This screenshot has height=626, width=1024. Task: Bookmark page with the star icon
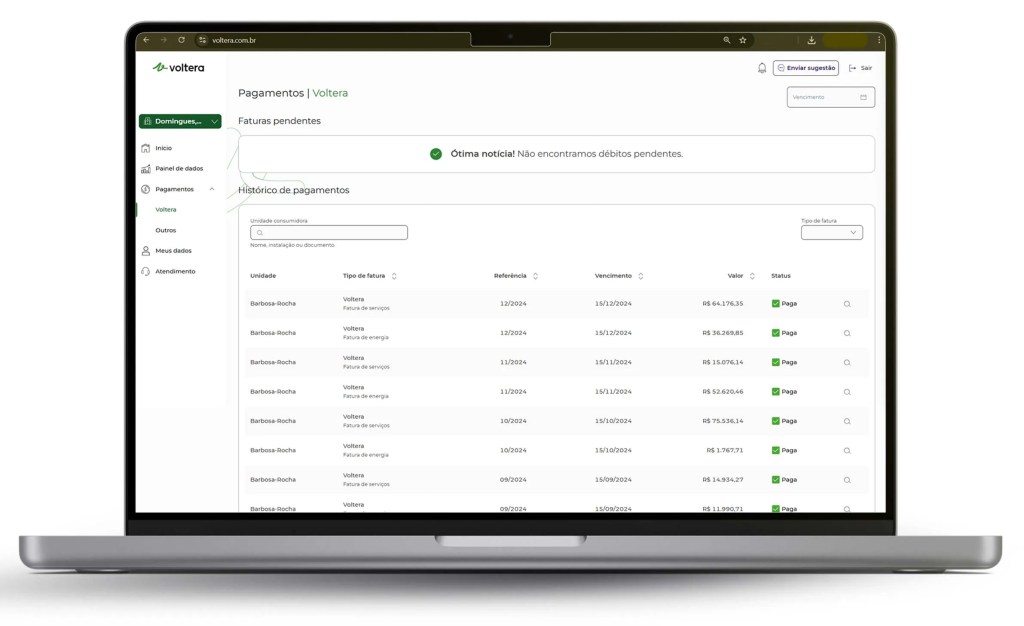click(743, 40)
